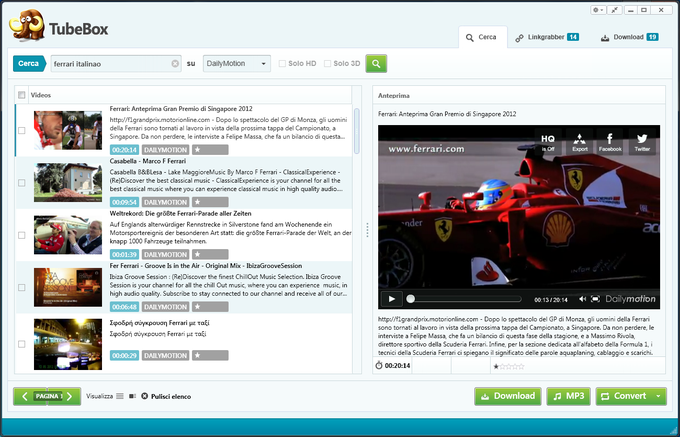Image resolution: width=680 pixels, height=437 pixels.
Task: Click the compact mode arrows icon in title bar
Action: [x=614, y=10]
